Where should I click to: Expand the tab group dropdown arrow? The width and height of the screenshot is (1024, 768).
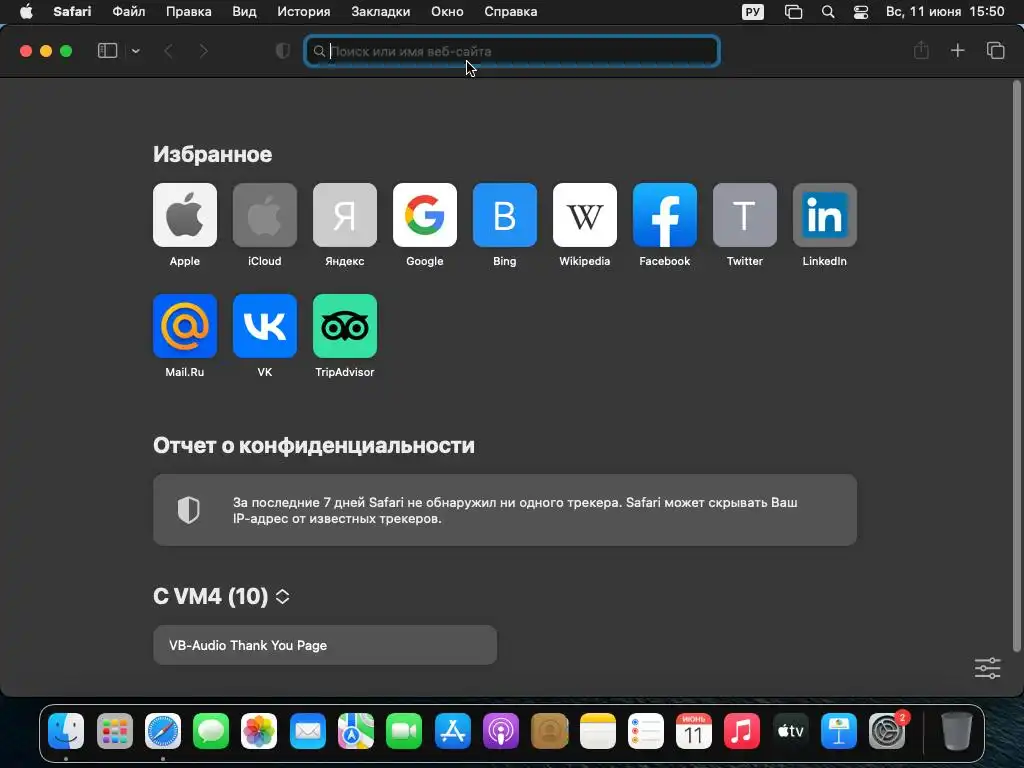click(136, 51)
